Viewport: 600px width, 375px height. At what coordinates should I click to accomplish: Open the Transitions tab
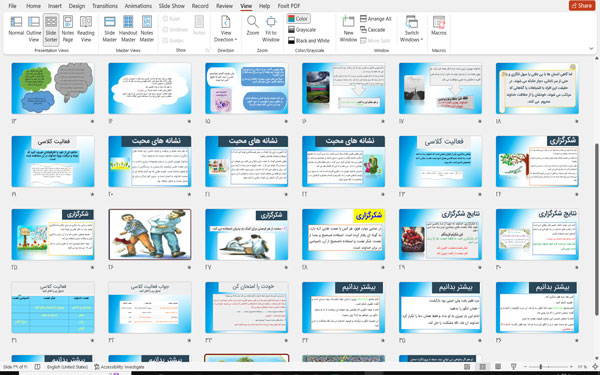point(105,6)
